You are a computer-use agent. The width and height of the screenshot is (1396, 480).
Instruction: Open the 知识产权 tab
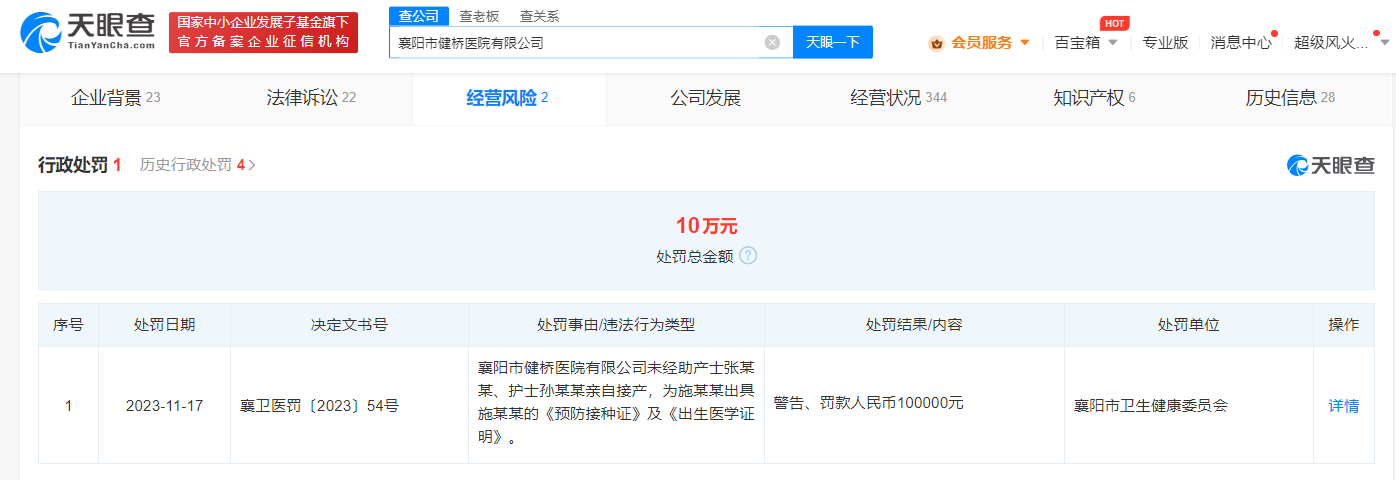pos(1094,98)
